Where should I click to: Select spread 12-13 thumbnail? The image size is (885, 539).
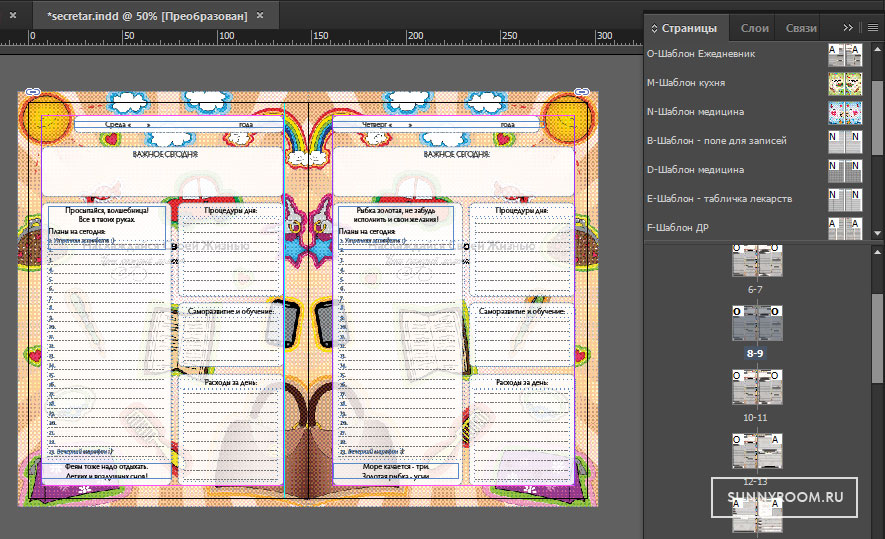757,451
